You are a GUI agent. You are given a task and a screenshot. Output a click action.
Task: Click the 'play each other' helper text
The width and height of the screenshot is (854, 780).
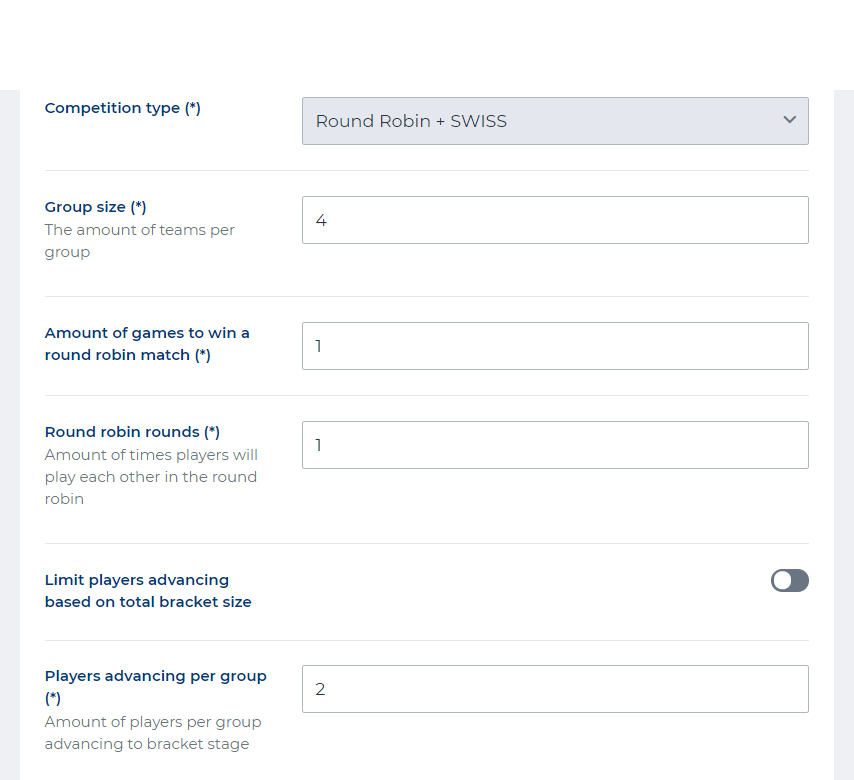[x=151, y=477]
